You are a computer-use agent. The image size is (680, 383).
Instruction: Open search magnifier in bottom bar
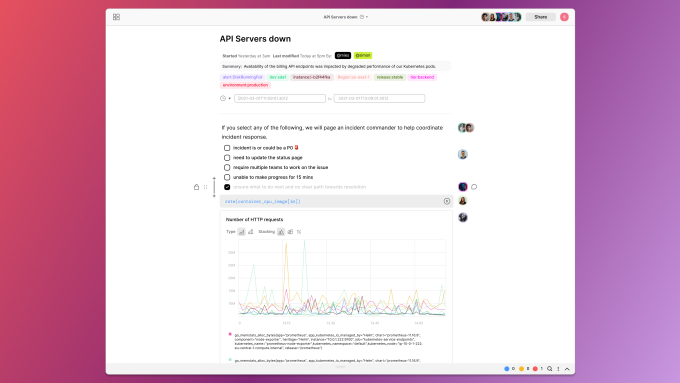click(x=549, y=369)
